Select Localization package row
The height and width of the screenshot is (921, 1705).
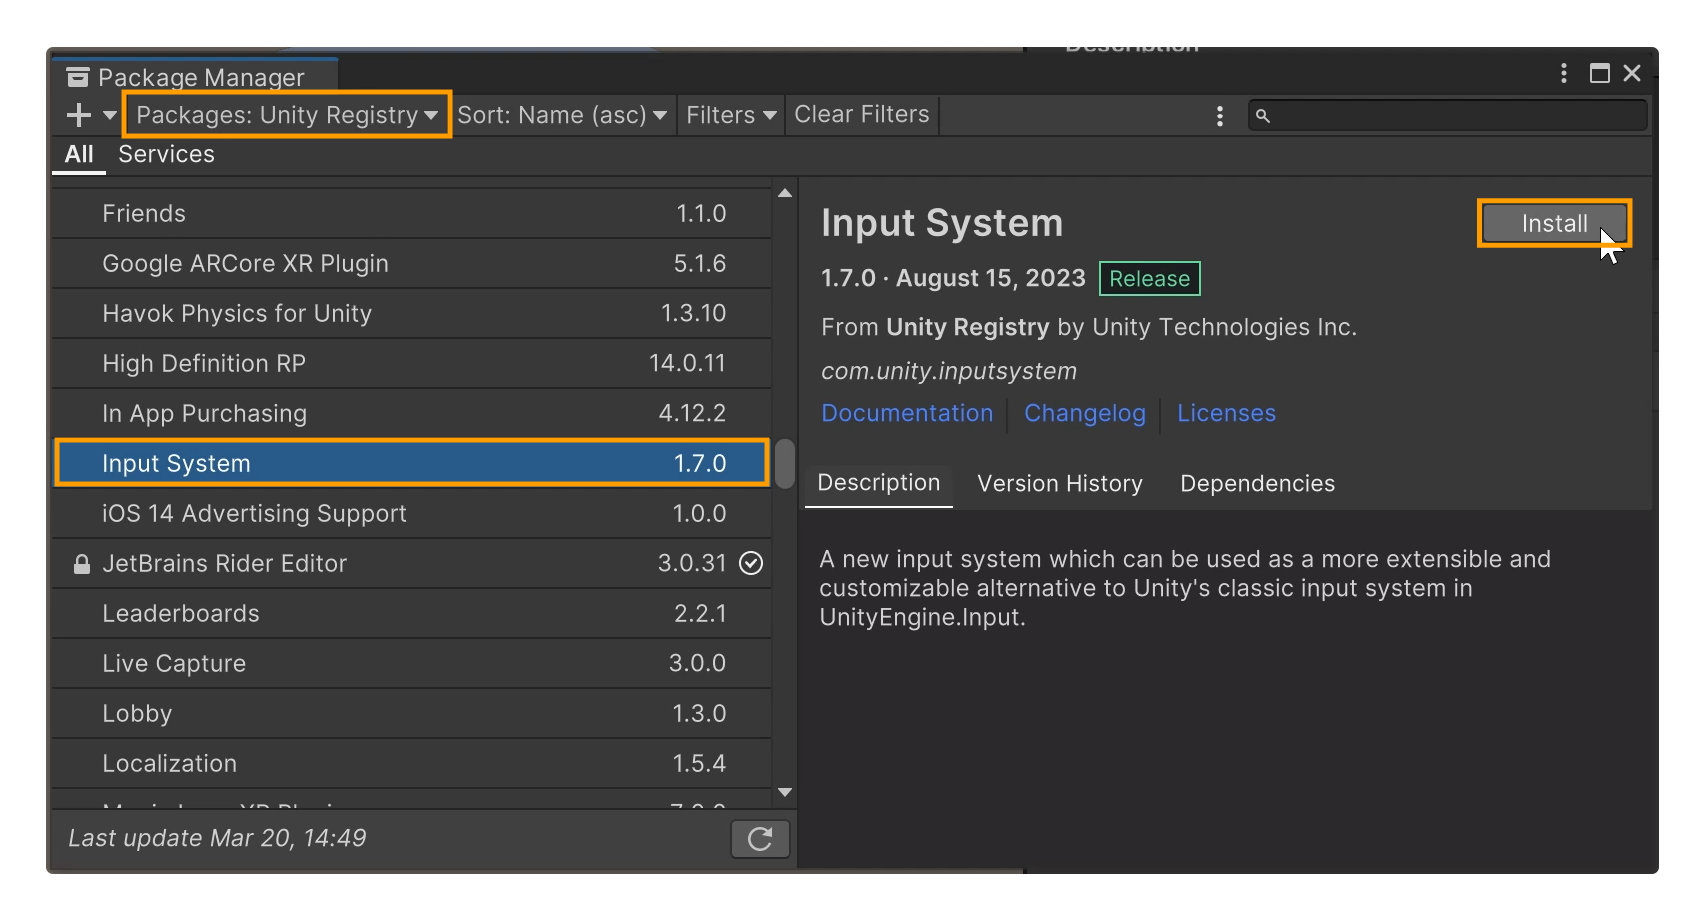(x=411, y=763)
